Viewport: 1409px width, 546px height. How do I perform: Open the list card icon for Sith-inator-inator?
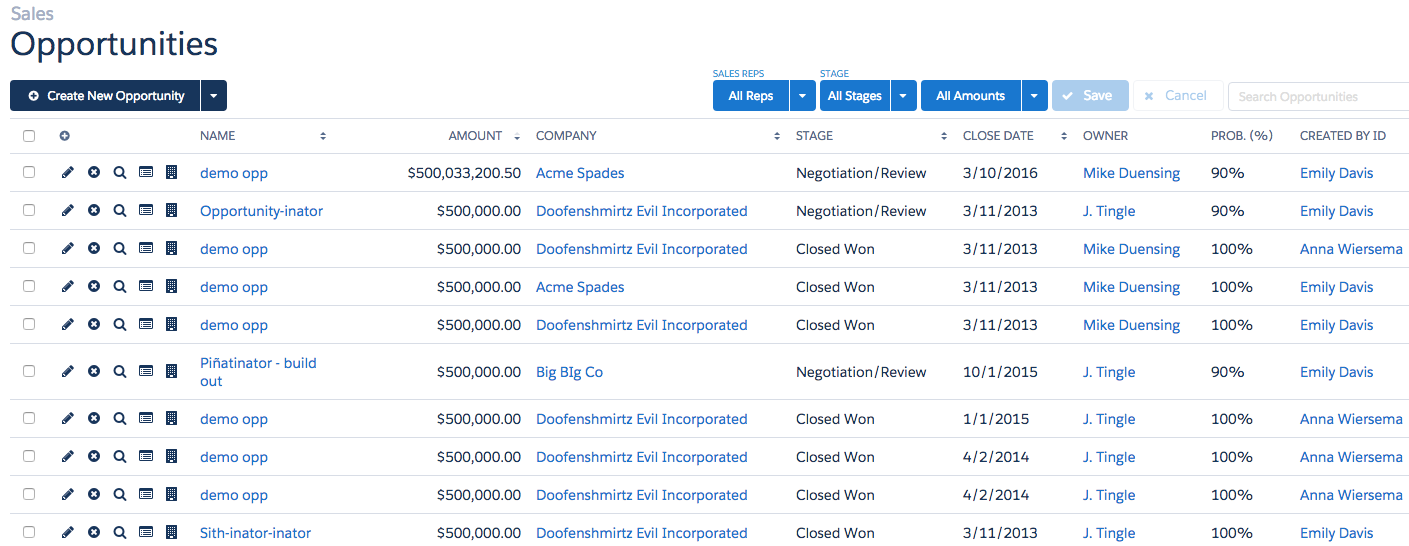click(x=146, y=533)
